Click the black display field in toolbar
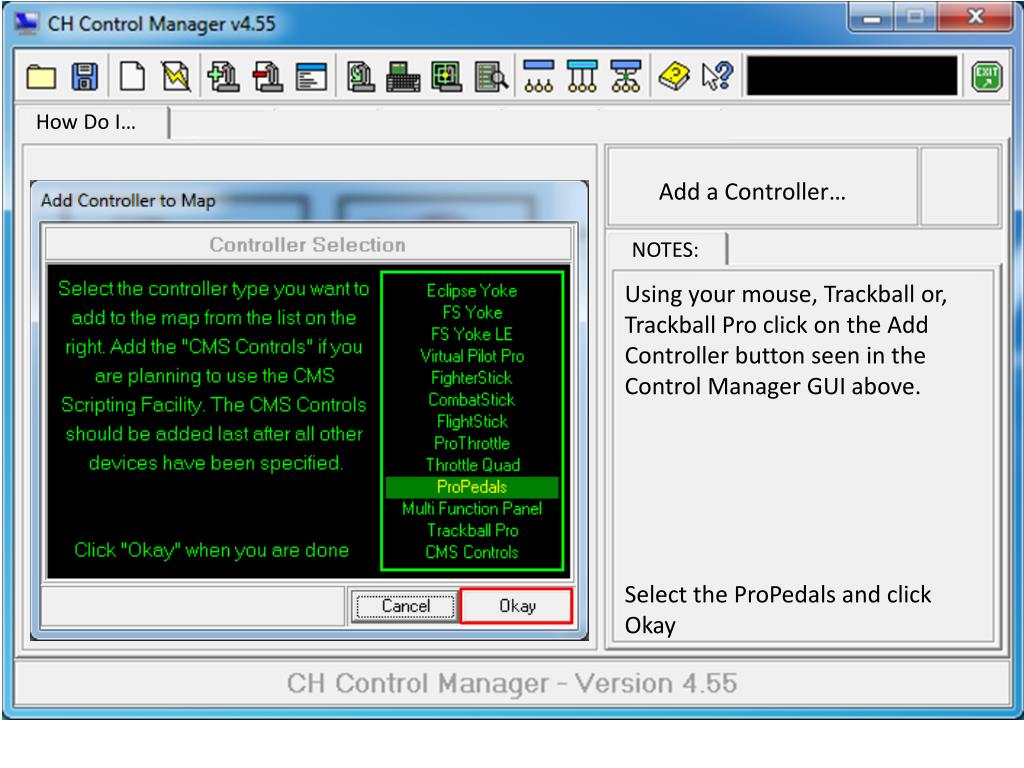The height and width of the screenshot is (768, 1024). coord(852,76)
